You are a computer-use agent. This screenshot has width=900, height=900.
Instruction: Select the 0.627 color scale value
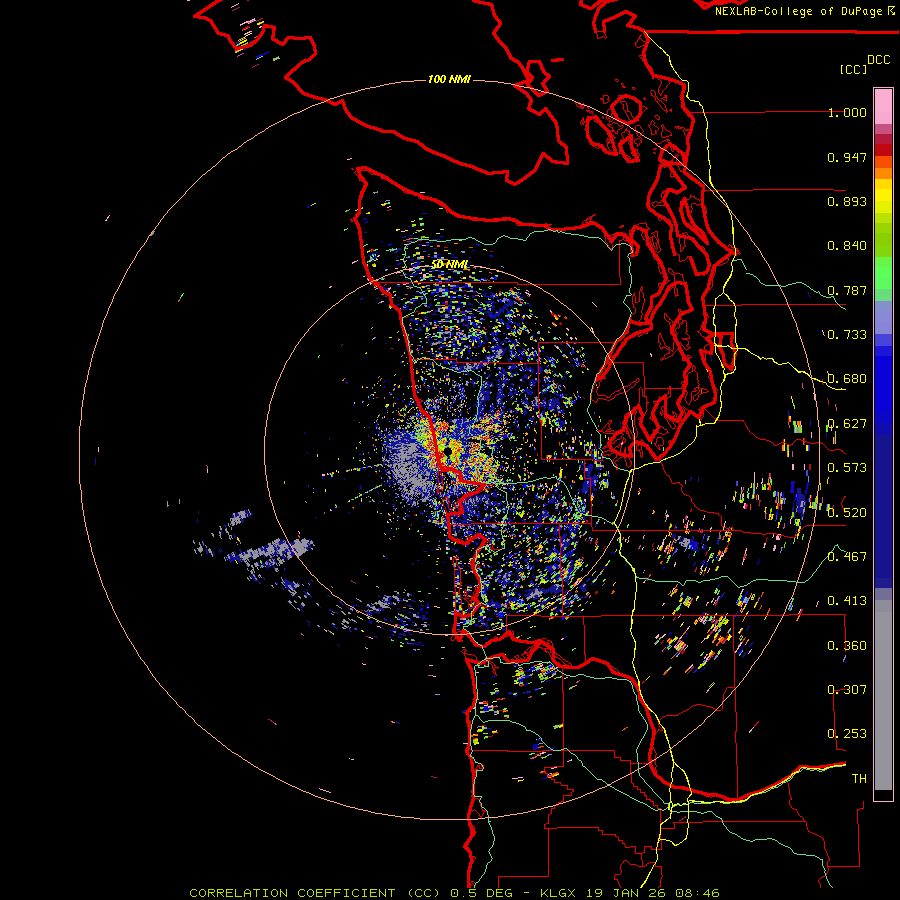[x=847, y=424]
